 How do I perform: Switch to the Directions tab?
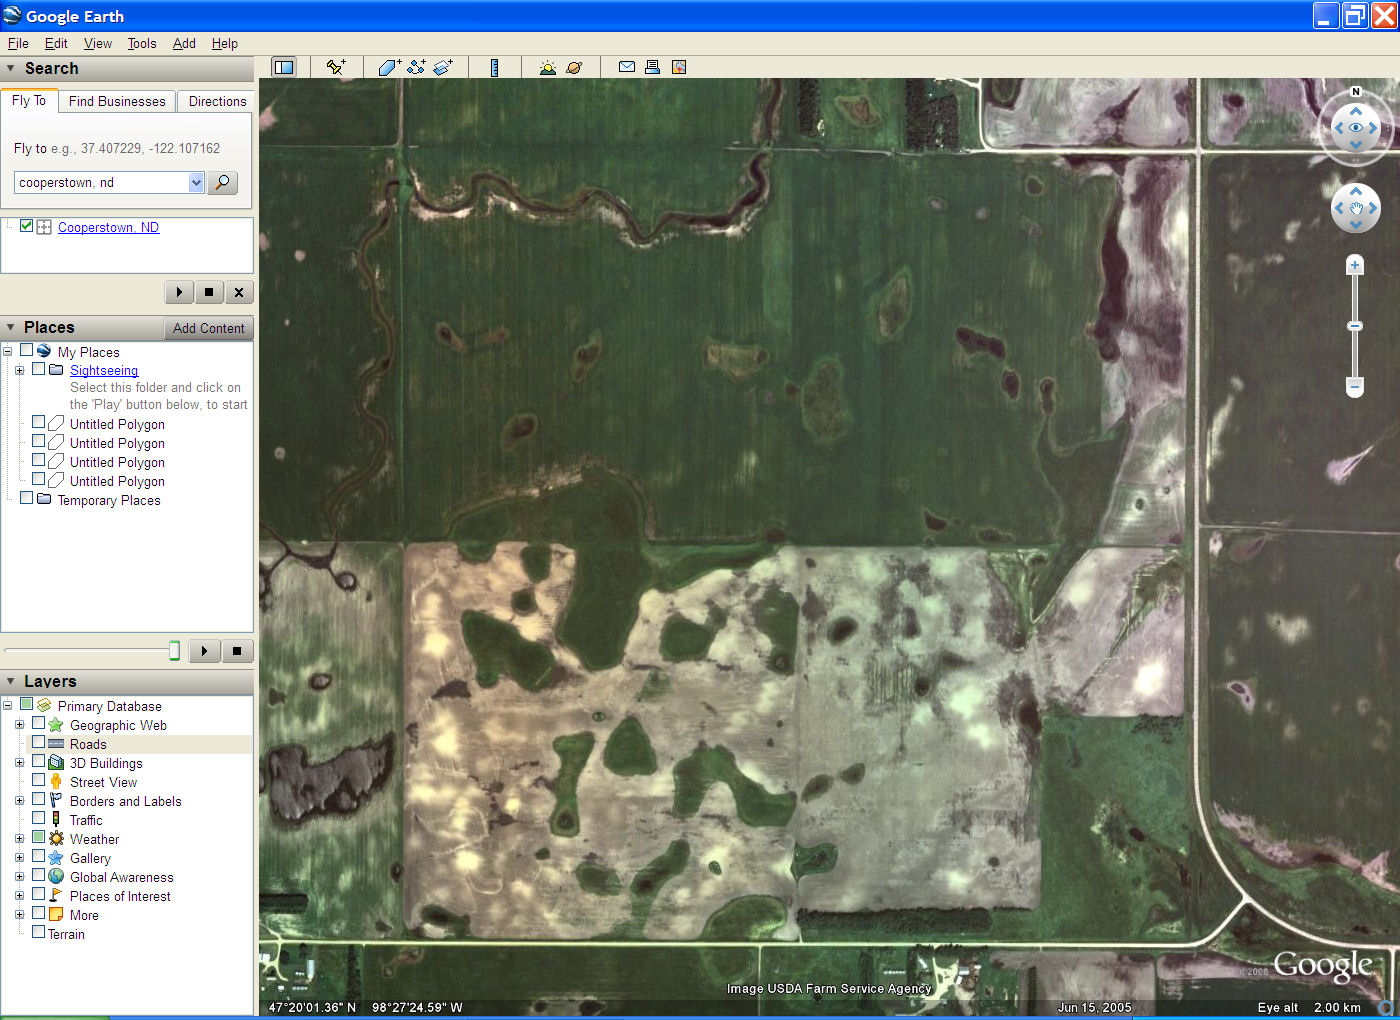click(217, 101)
